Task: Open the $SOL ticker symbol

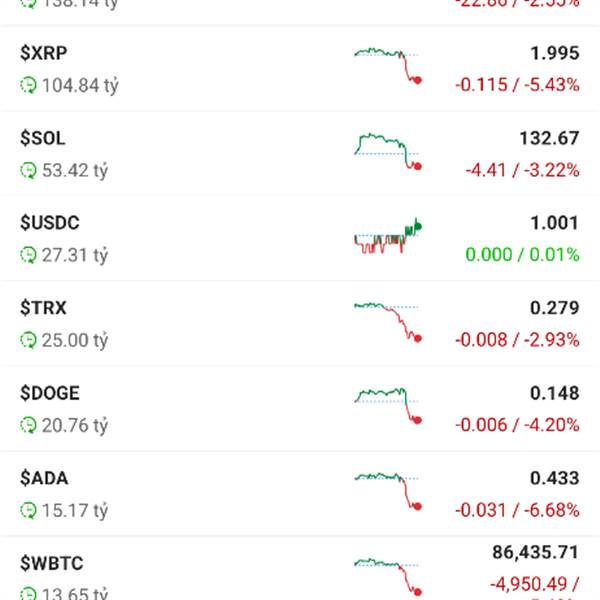Action: pyautogui.click(x=43, y=138)
